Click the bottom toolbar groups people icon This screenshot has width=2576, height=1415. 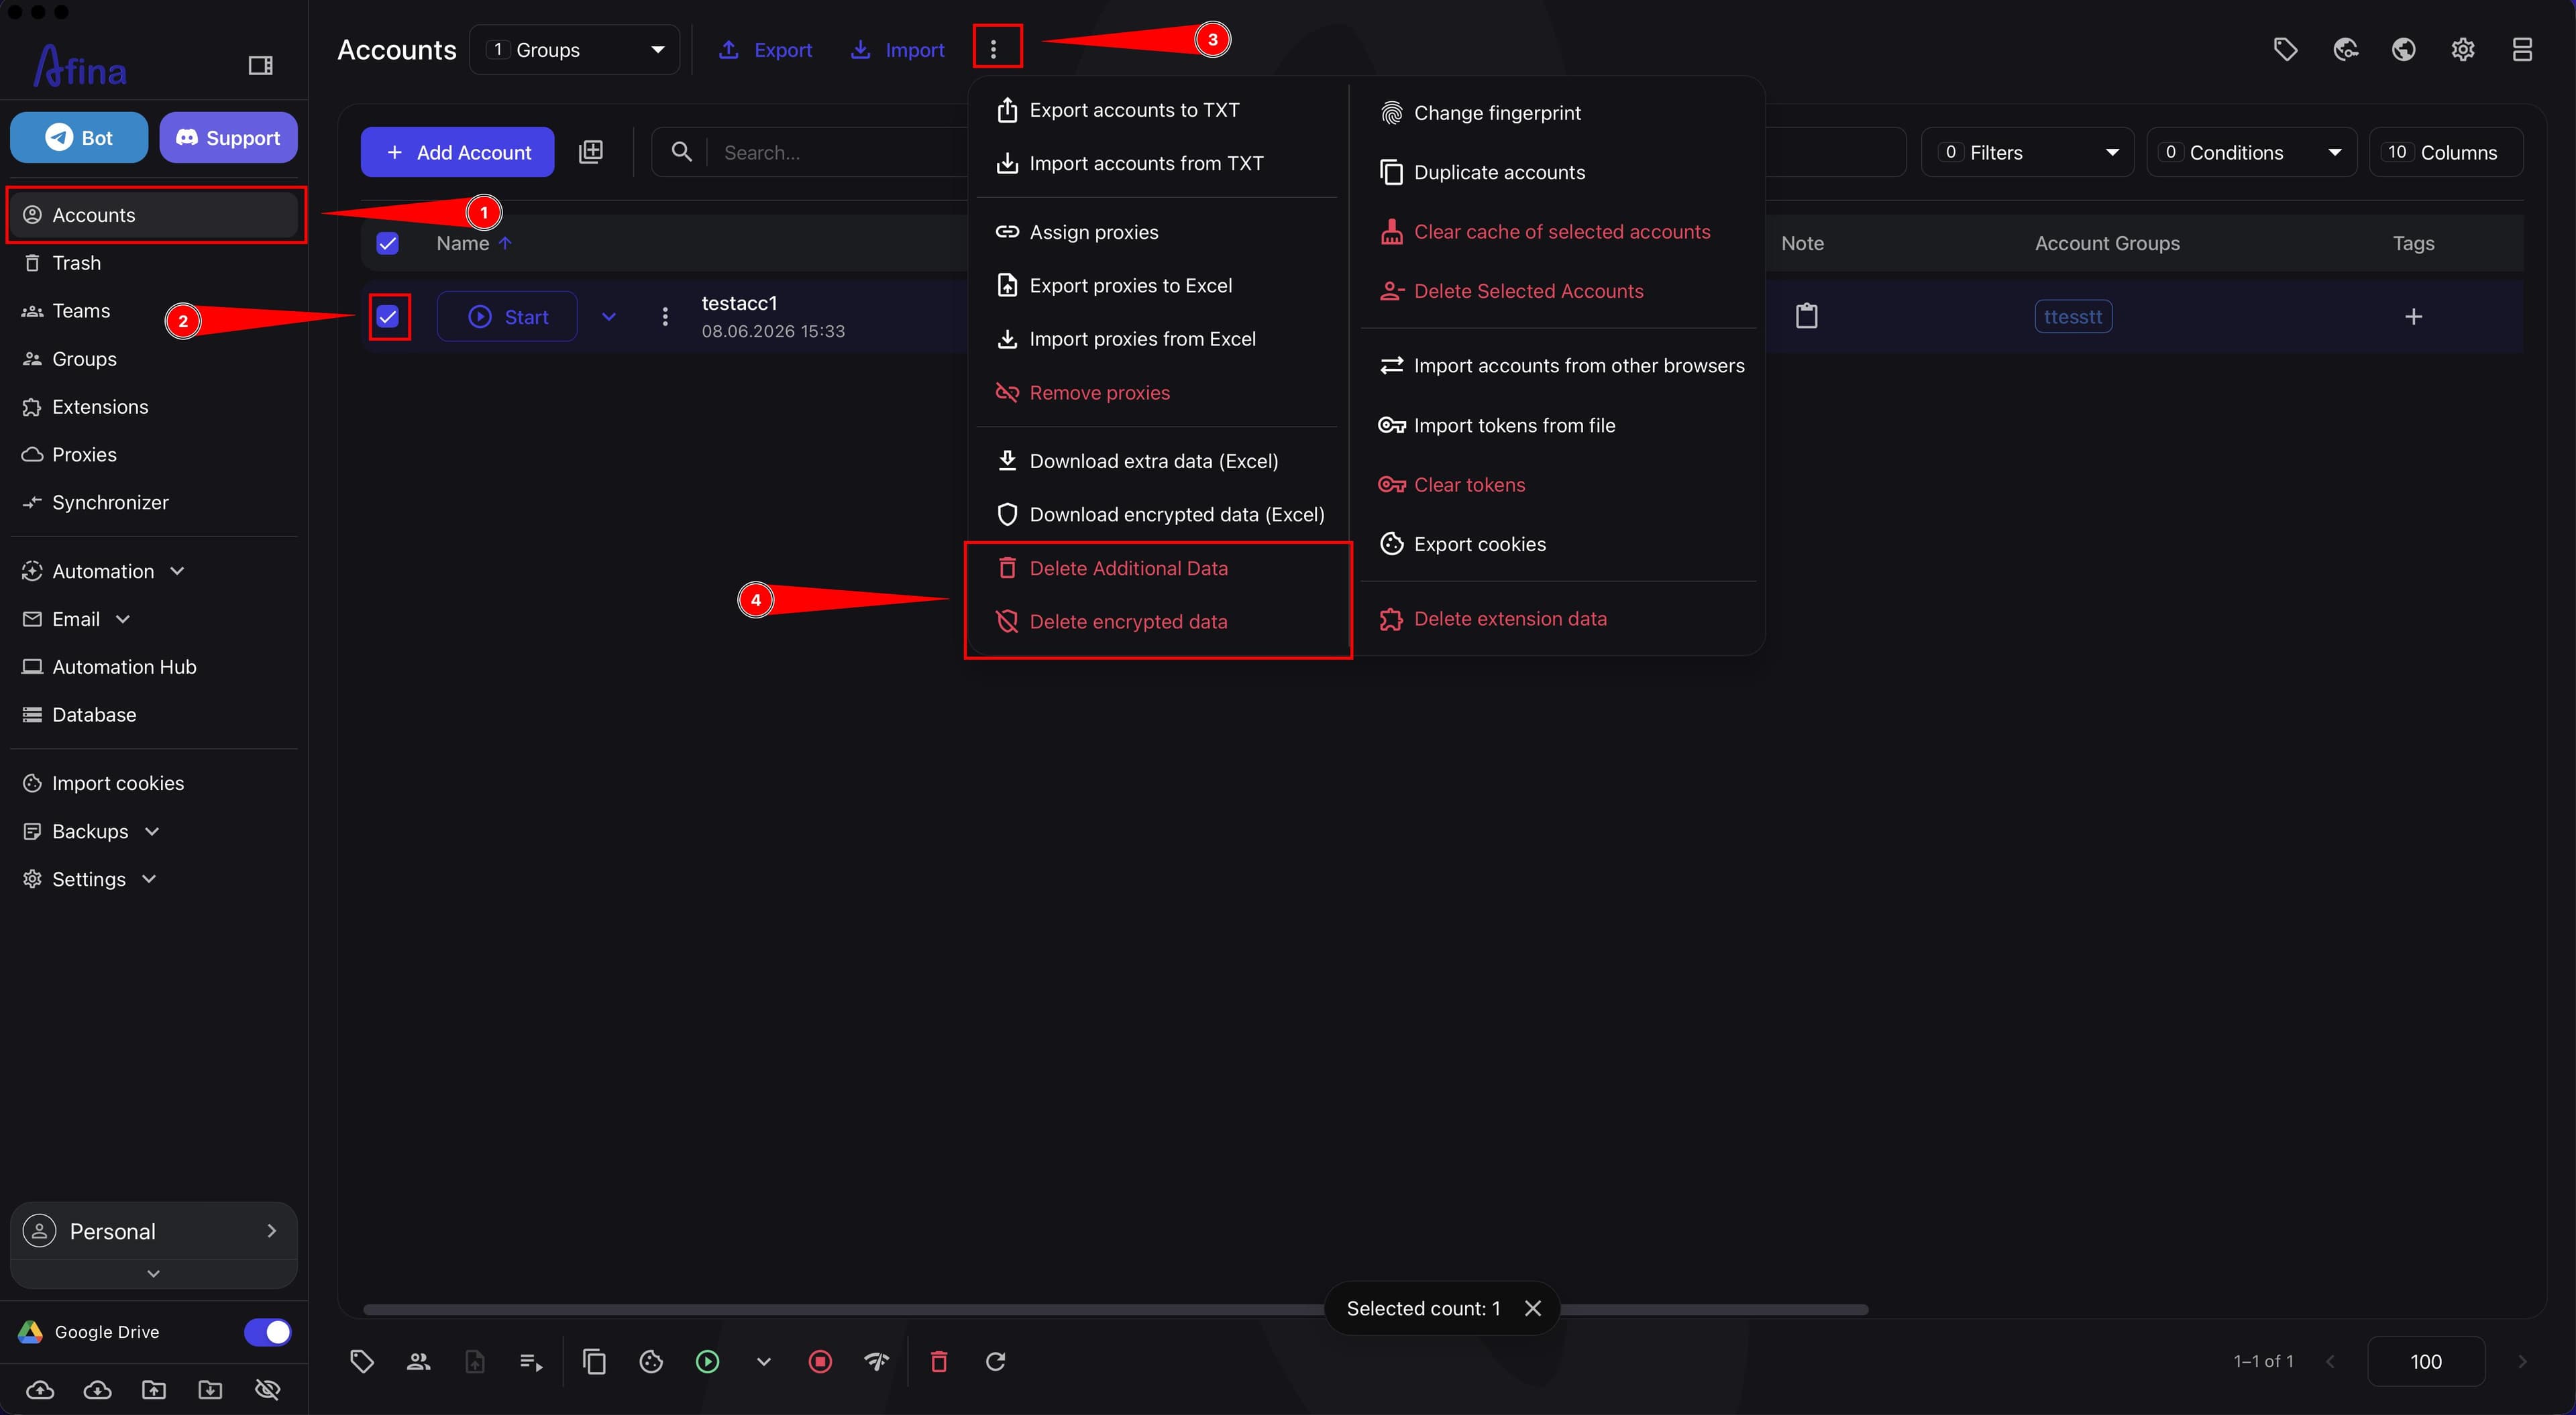418,1361
